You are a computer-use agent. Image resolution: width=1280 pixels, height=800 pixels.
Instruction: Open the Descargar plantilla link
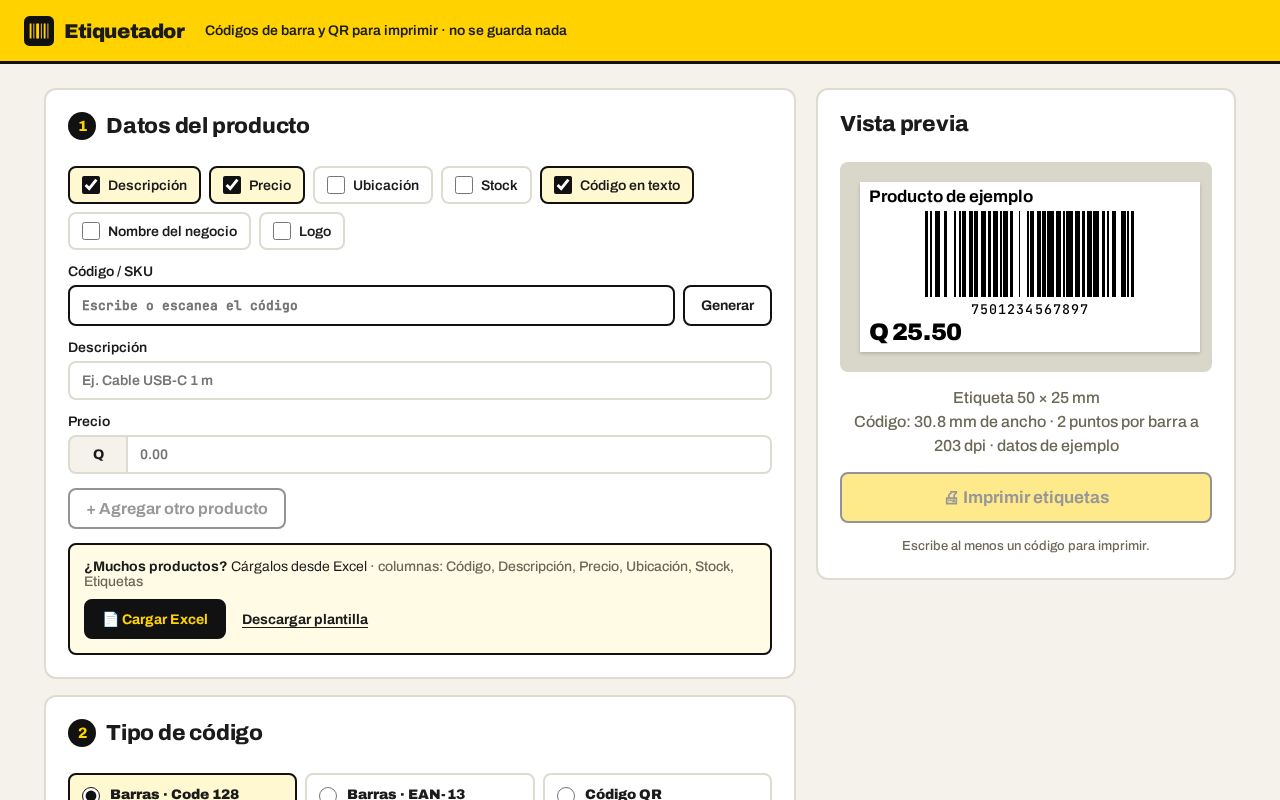click(305, 619)
